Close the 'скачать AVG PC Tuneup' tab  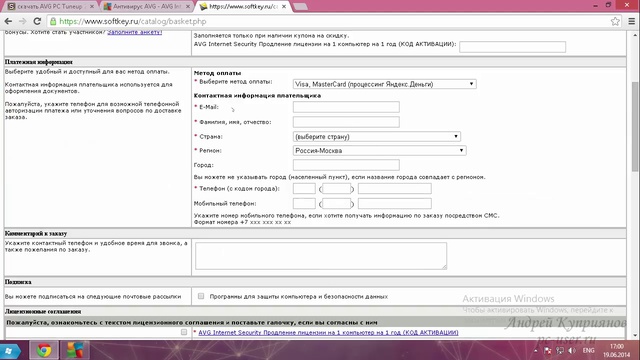92,7
